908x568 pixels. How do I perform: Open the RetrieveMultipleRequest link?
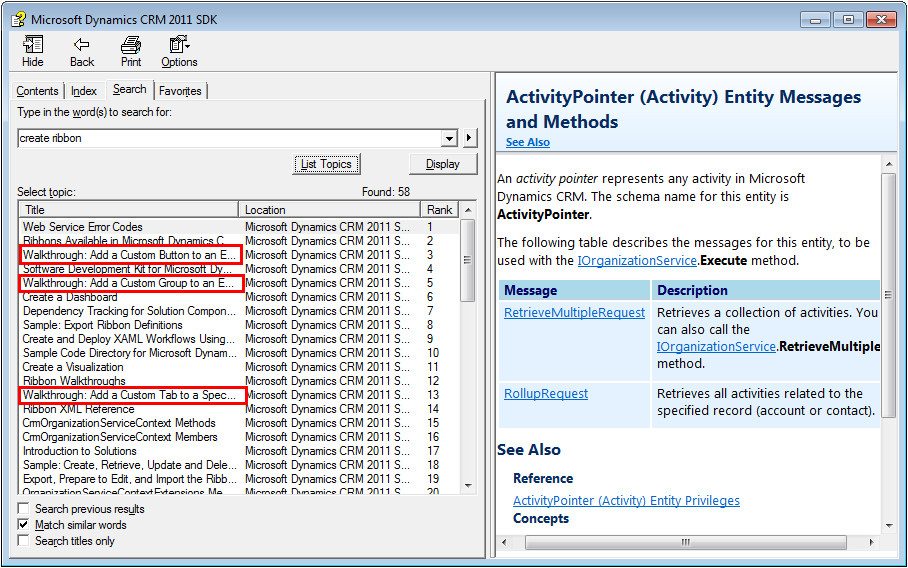tap(574, 313)
